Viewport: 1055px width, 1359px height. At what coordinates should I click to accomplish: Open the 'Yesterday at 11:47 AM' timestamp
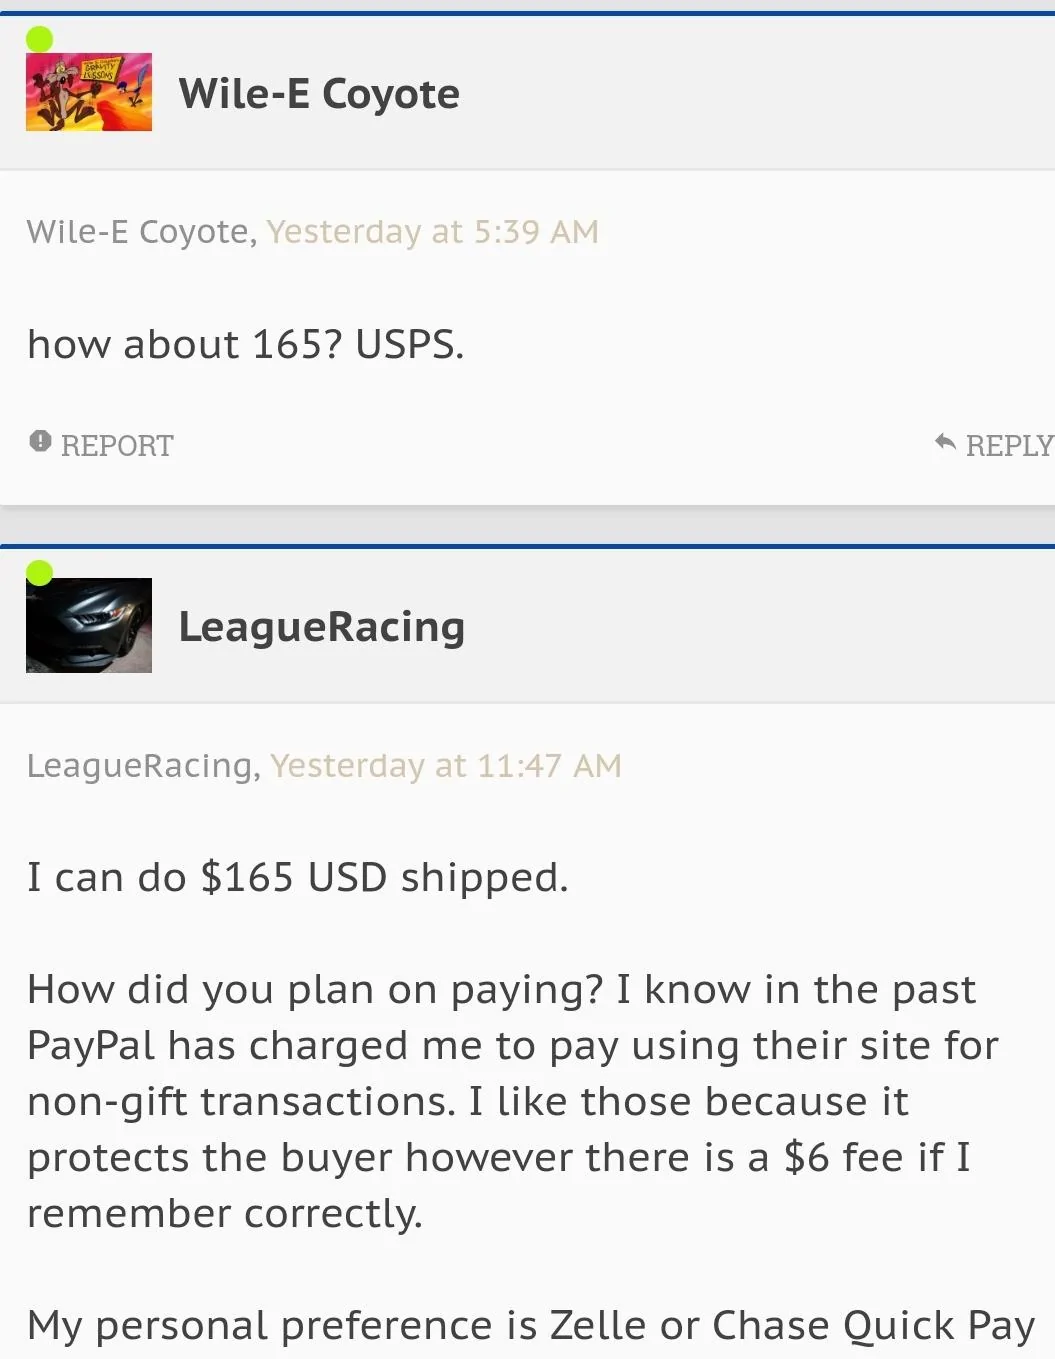point(446,766)
